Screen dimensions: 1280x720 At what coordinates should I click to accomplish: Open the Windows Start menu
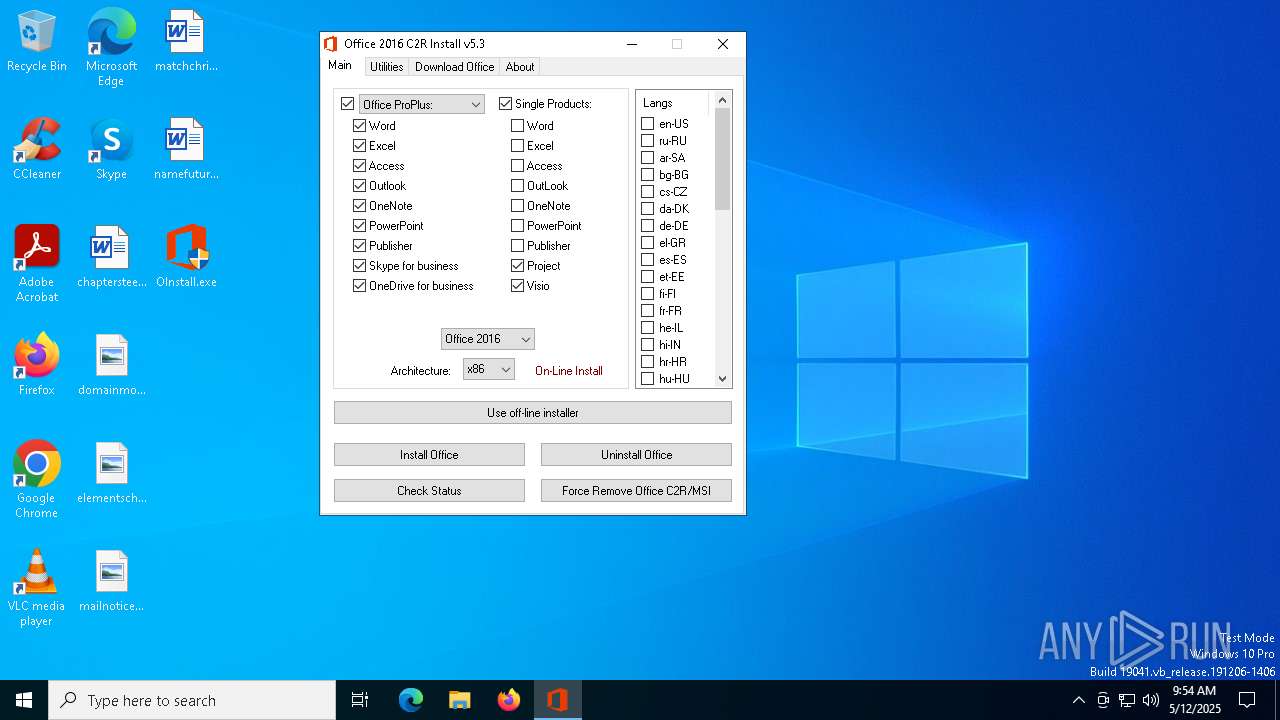tap(24, 700)
